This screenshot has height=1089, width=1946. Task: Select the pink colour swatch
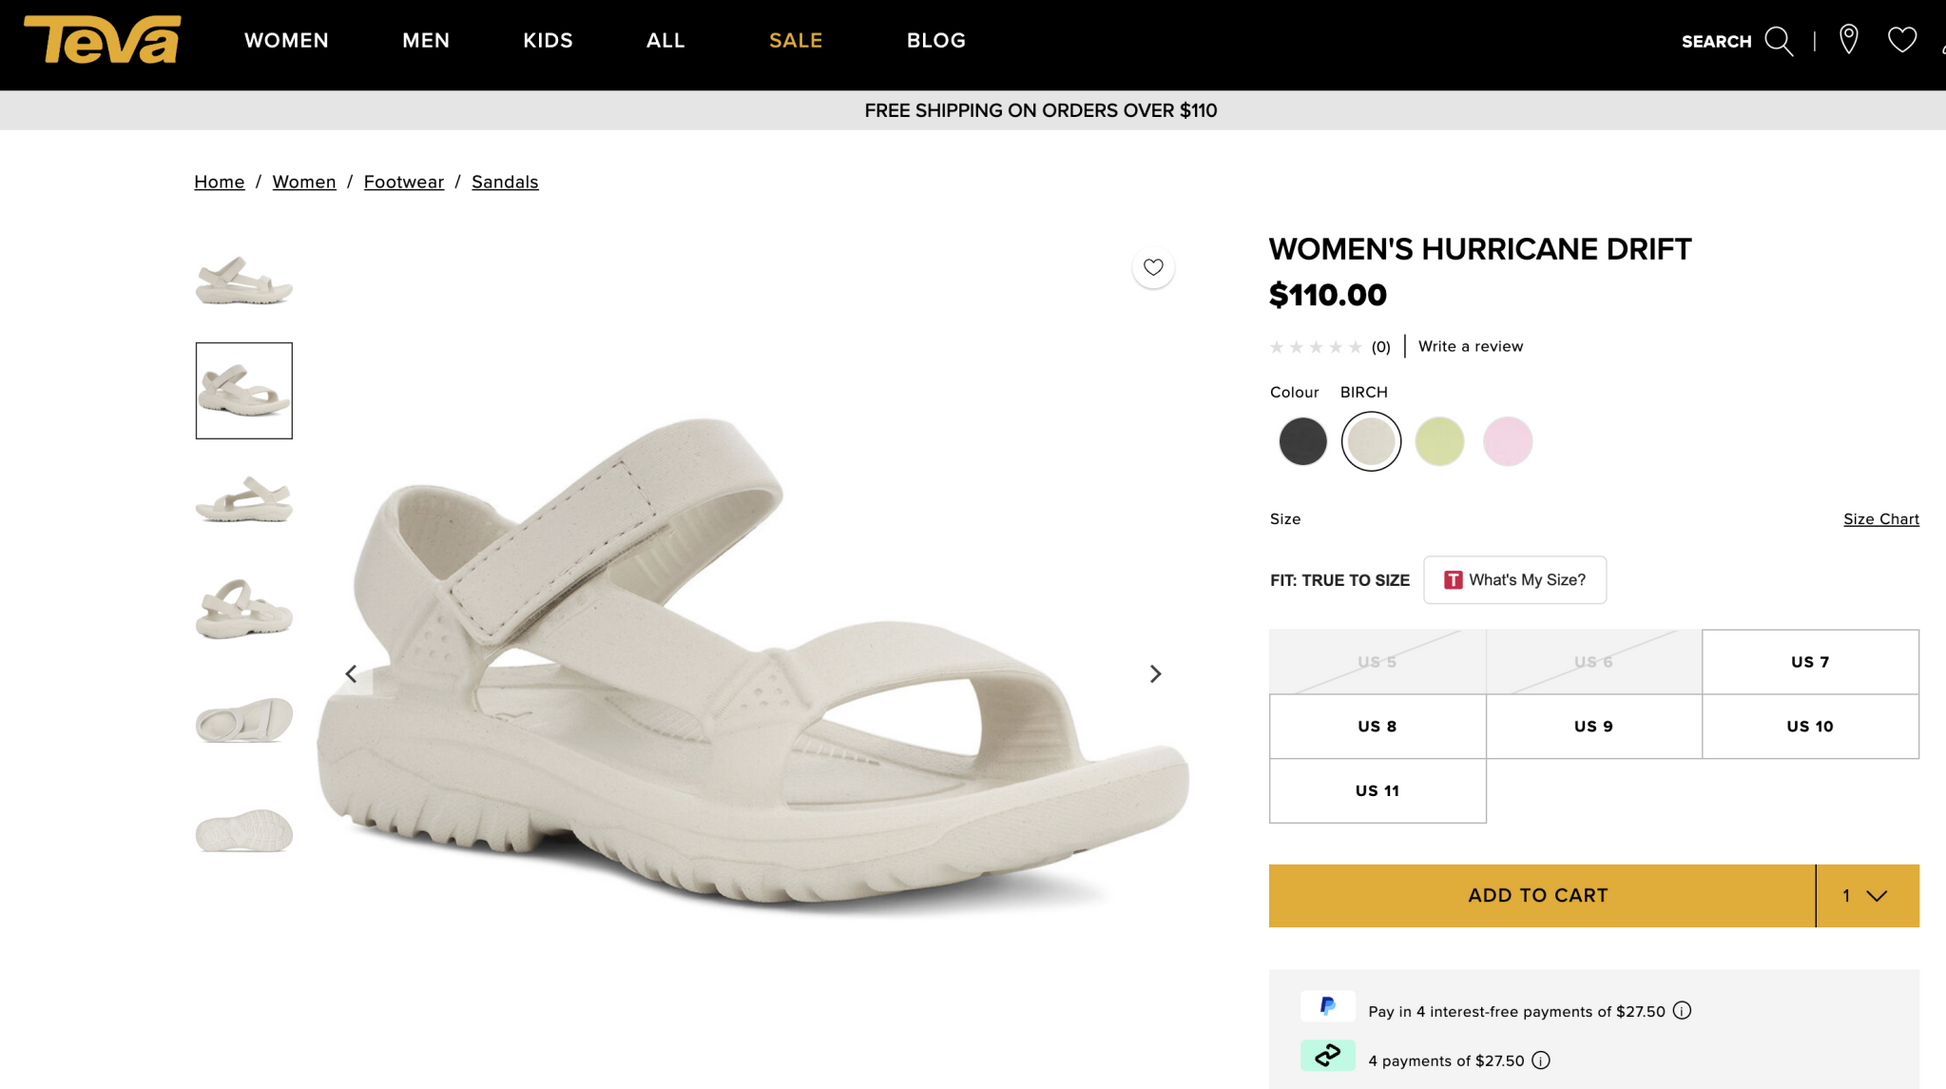(x=1507, y=441)
